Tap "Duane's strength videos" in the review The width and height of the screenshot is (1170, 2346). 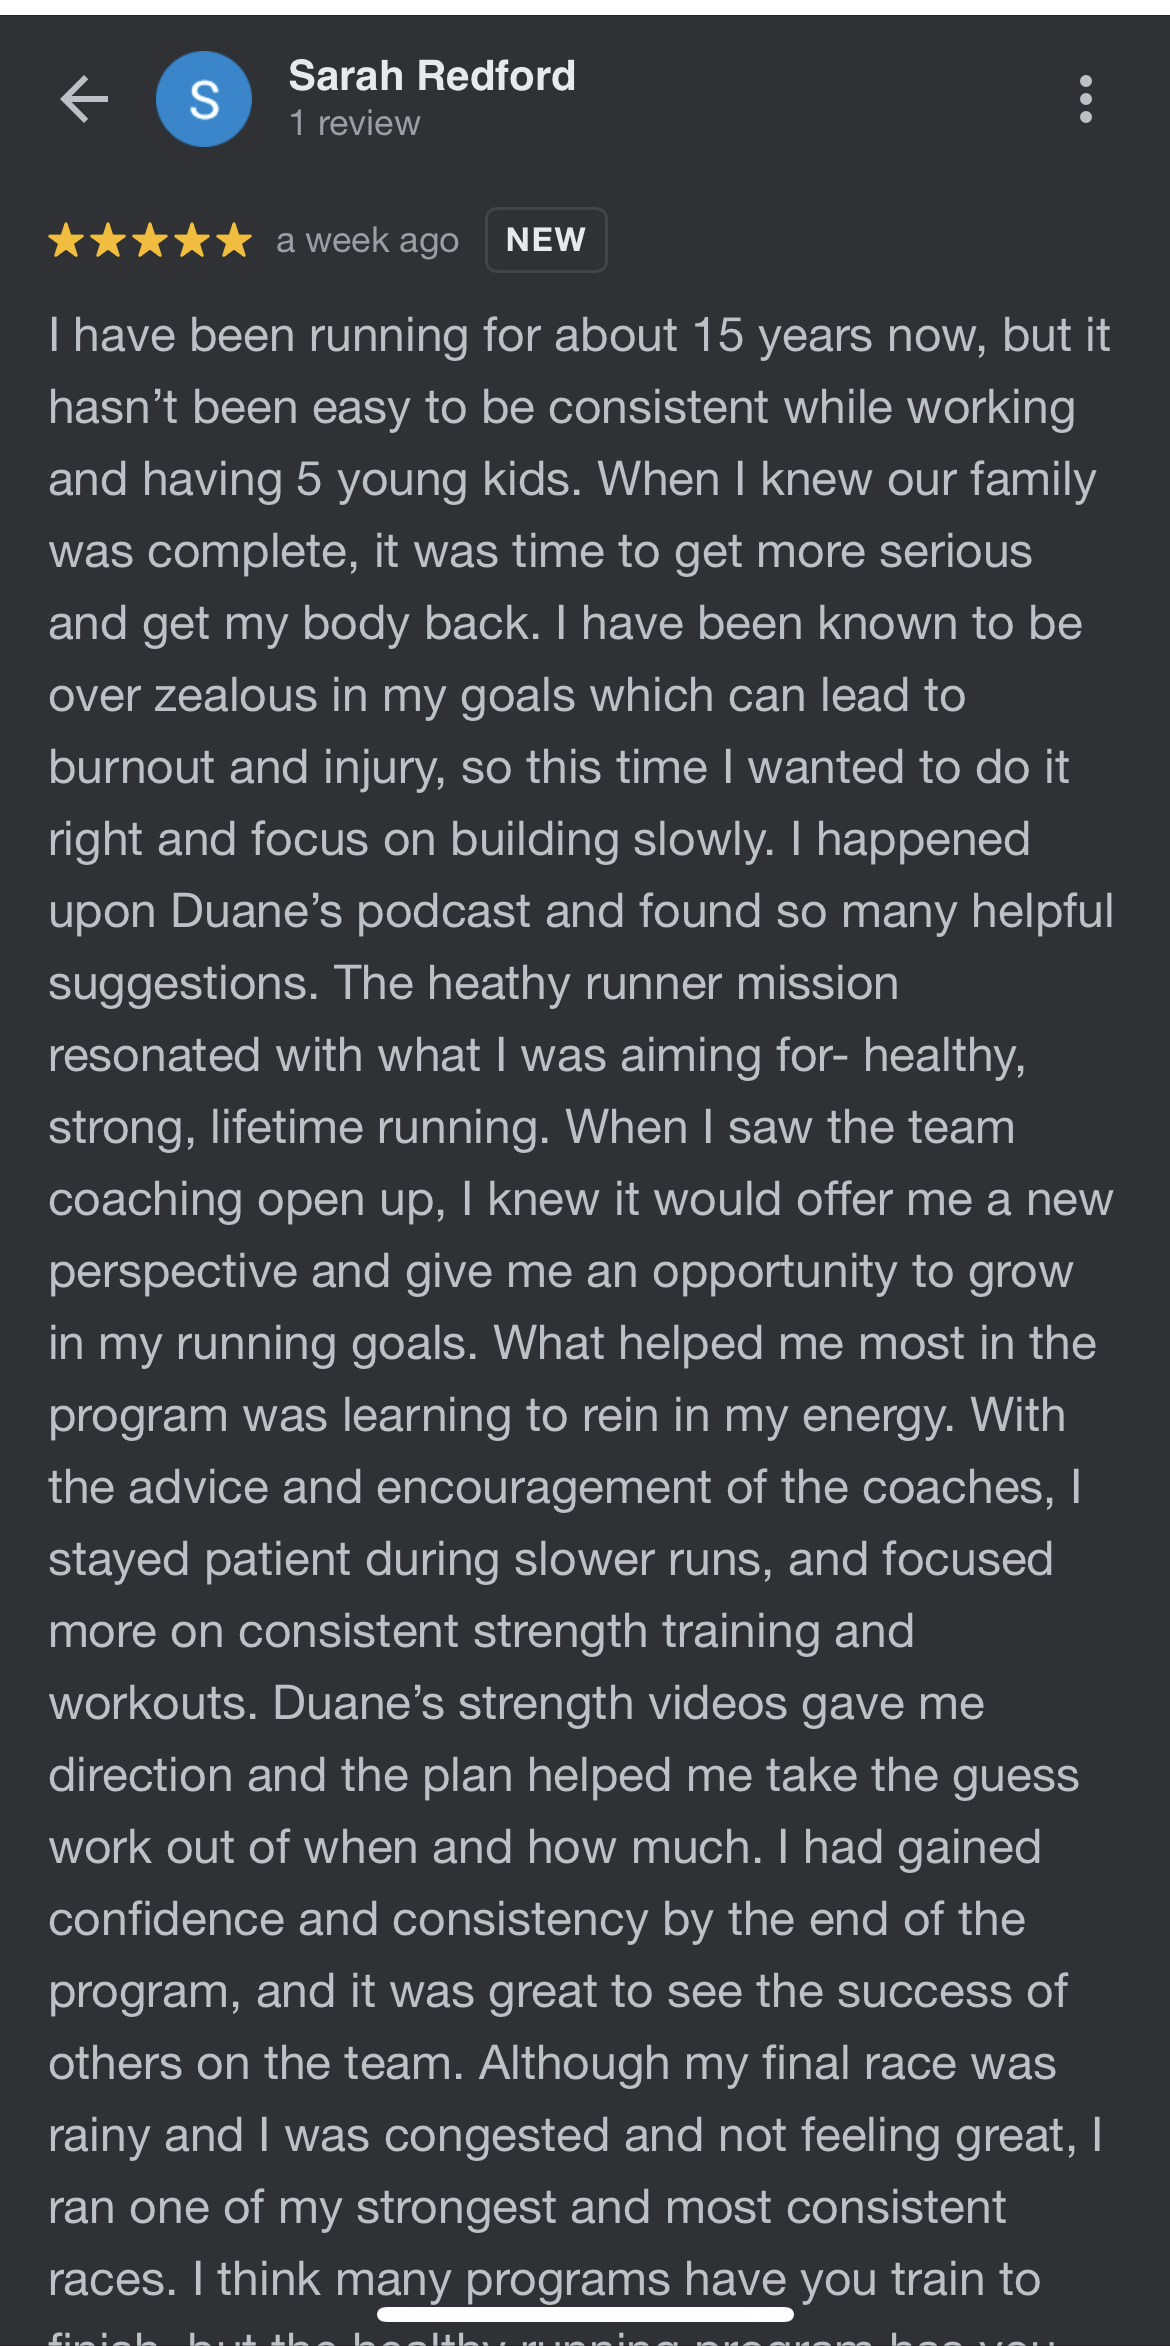tap(530, 1704)
